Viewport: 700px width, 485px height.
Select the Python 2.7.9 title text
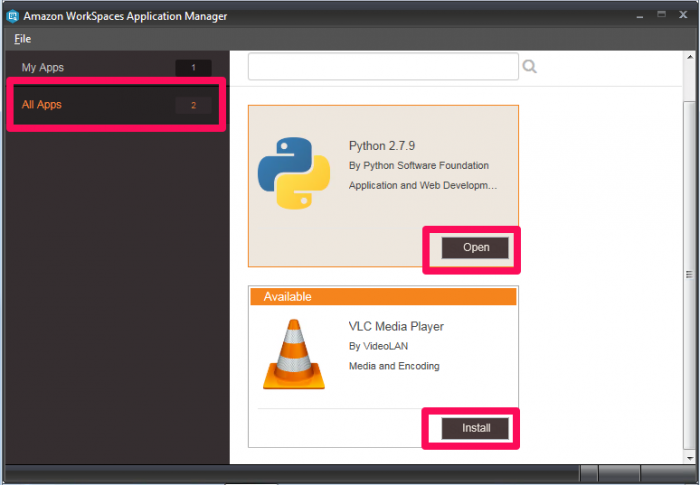tap(382, 146)
